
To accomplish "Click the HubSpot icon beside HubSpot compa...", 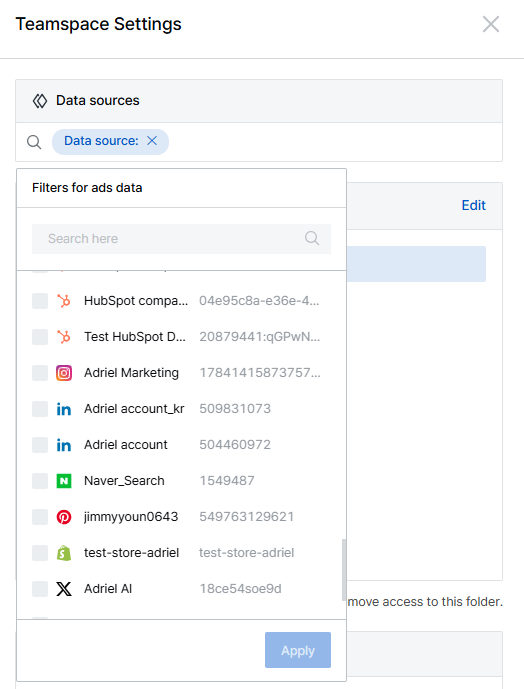I will 64,301.
